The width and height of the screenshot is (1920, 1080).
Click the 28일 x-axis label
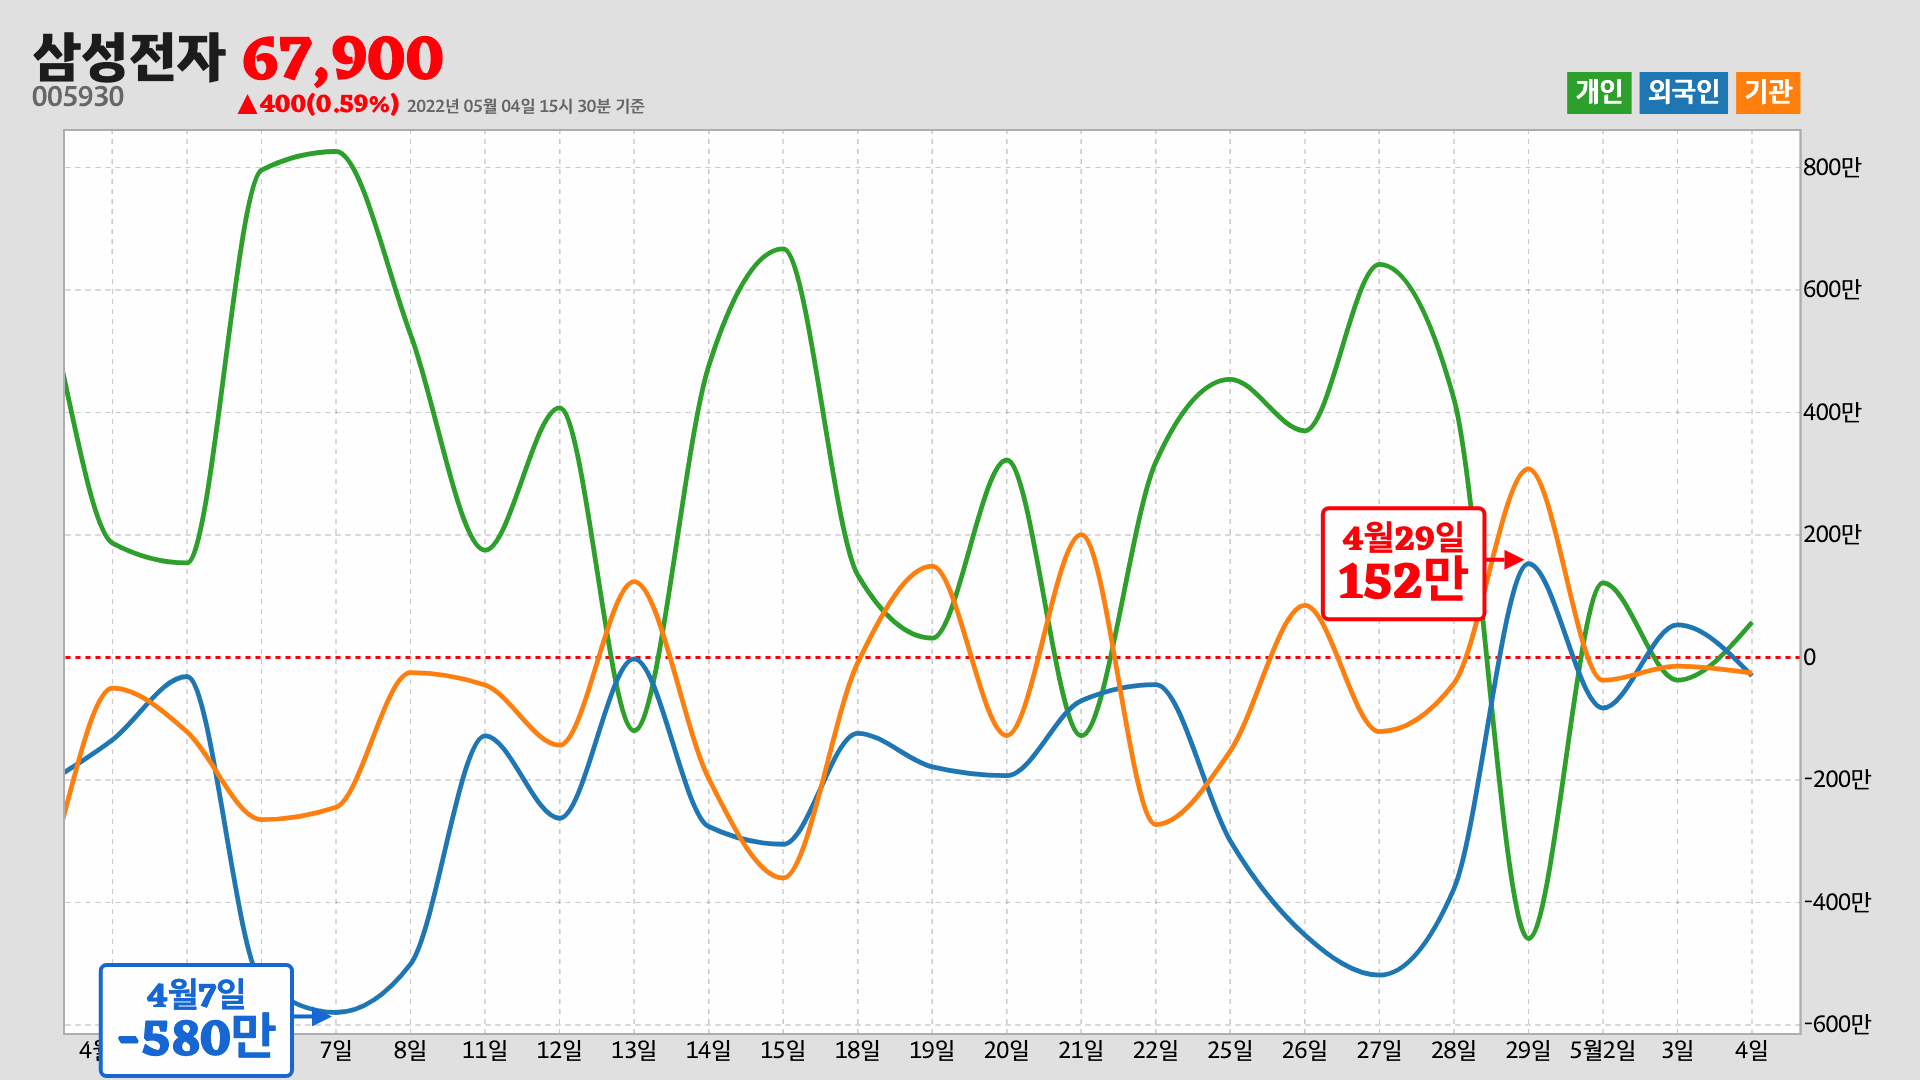[x=1453, y=1050]
